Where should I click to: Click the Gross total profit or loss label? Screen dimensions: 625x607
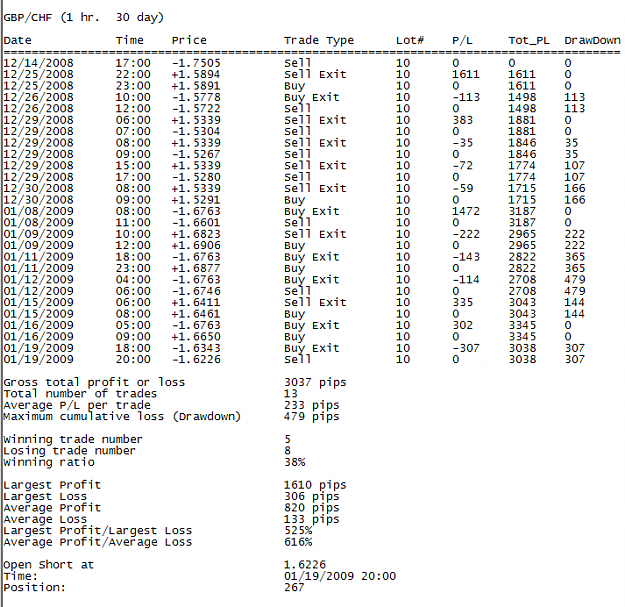point(94,383)
